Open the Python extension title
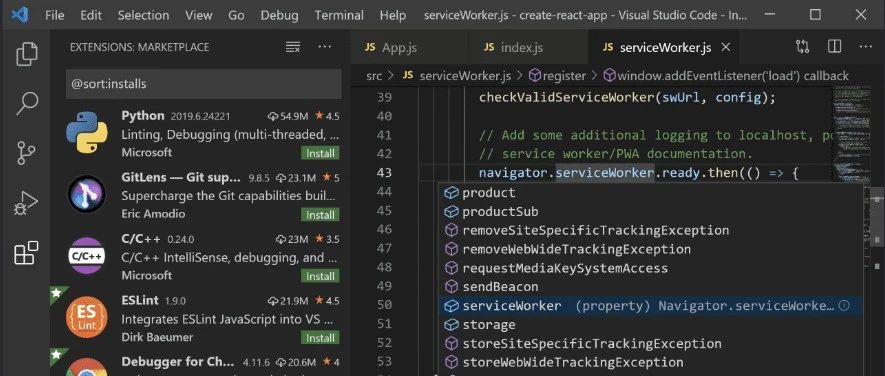 (x=143, y=116)
